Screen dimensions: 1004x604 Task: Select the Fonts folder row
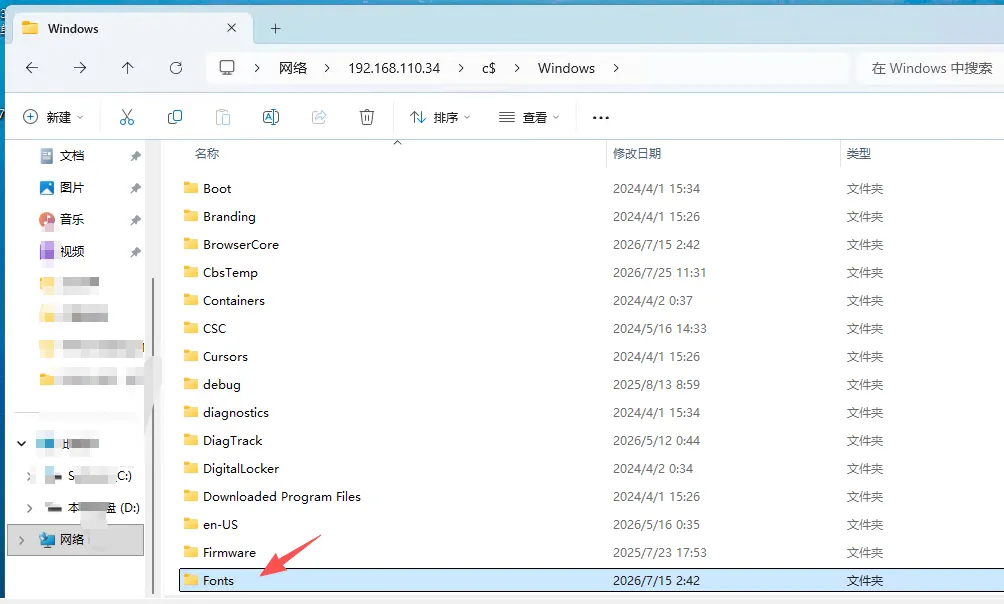point(591,580)
